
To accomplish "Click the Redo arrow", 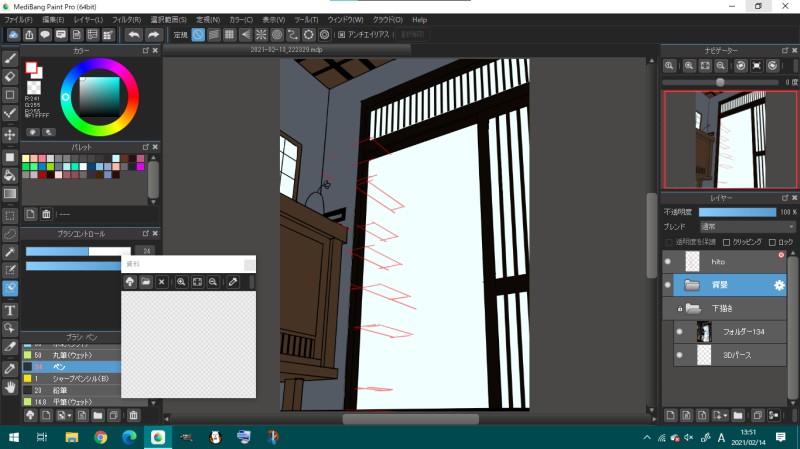I will click(x=153, y=35).
